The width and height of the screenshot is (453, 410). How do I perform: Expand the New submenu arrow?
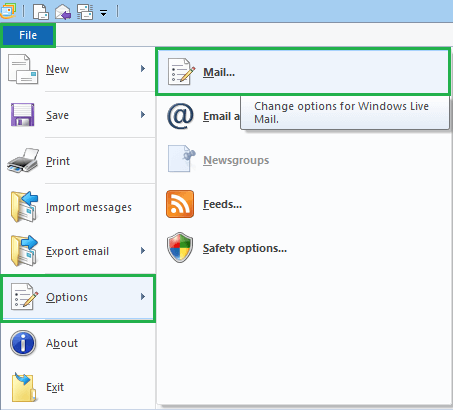143,69
